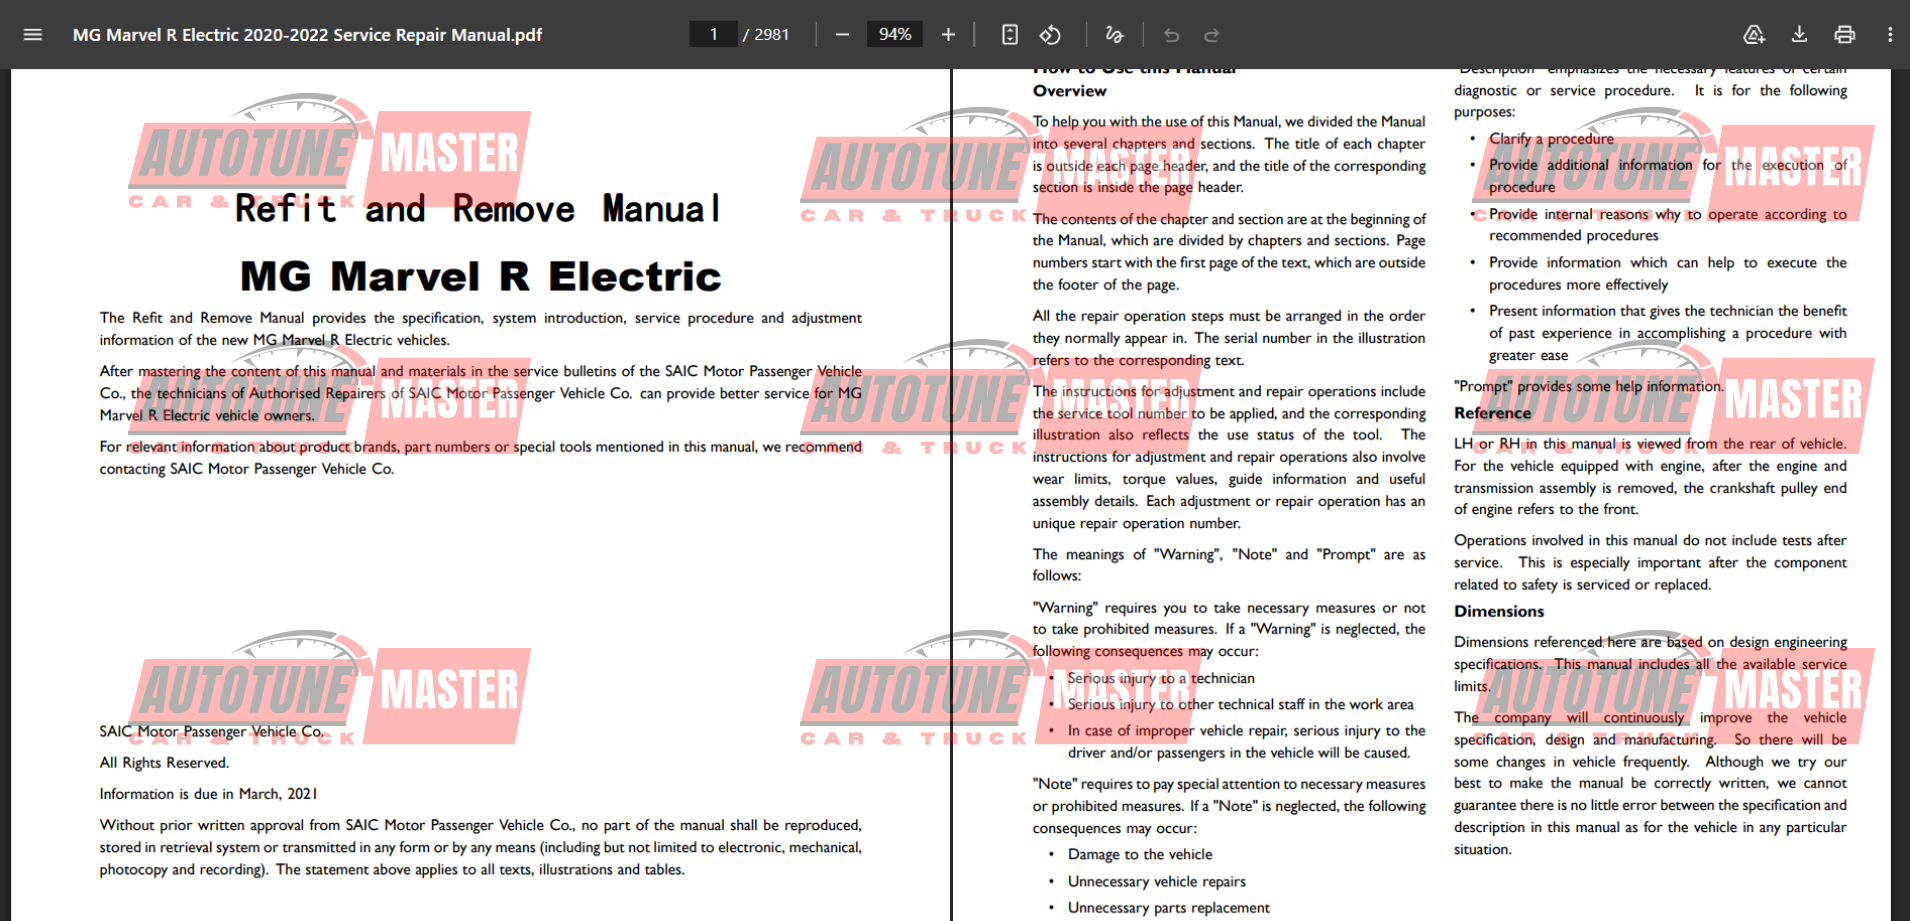Rotate the document counterclockwise
1910x921 pixels.
[x=1050, y=35]
